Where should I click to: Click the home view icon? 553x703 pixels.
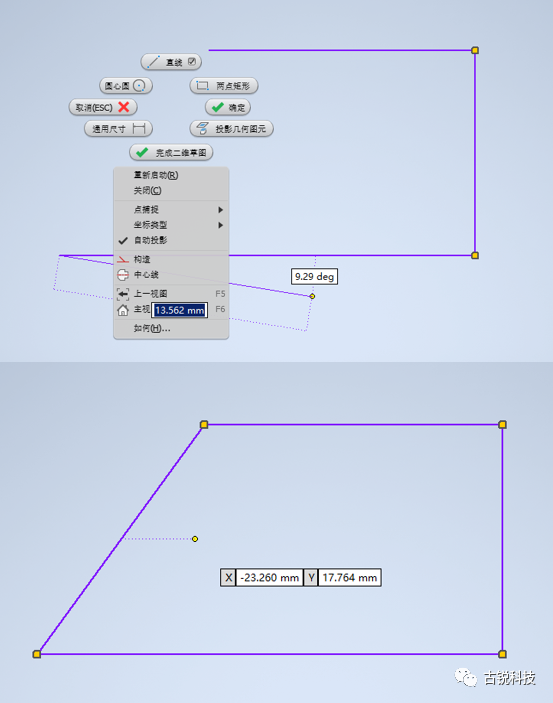coord(122,310)
